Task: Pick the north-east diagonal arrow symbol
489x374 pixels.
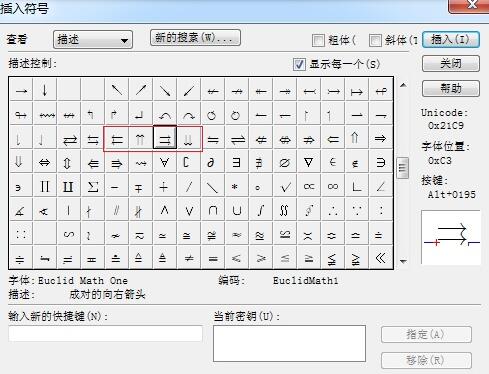Action: 141,90
